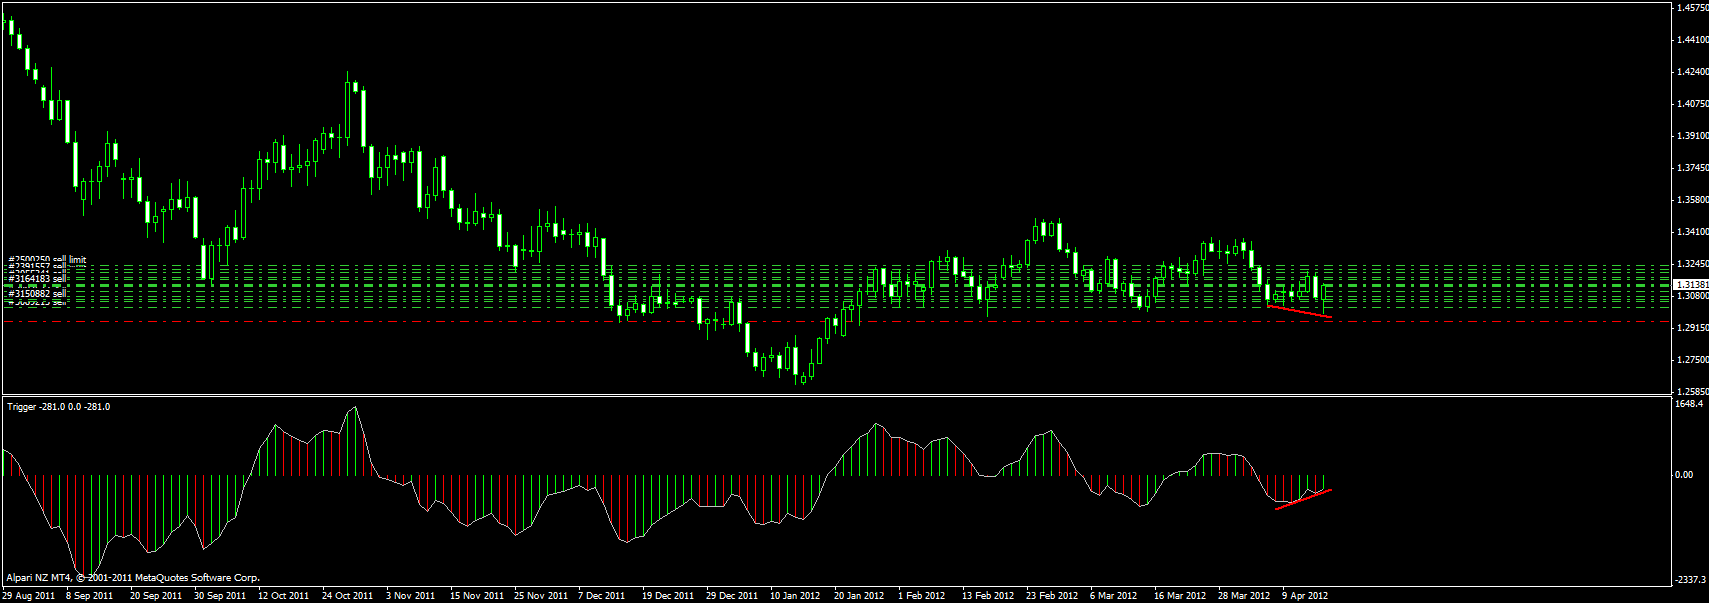Click the 10 Jan 2012 date label
Image resolution: width=1709 pixels, height=603 pixels.
(795, 596)
